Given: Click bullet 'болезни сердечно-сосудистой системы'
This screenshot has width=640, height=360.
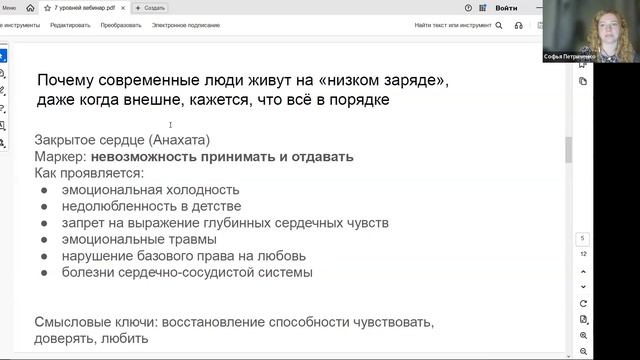Looking at the screenshot, I should pos(187,272).
